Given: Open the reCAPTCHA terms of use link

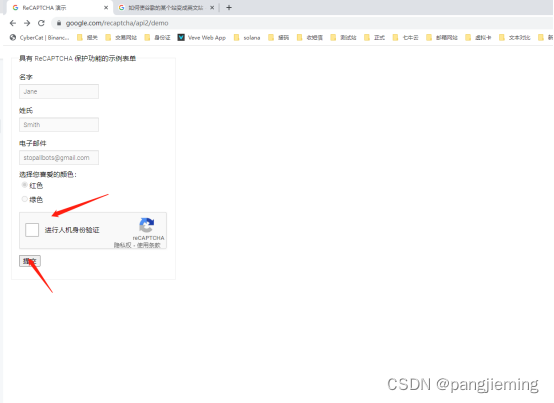Looking at the screenshot, I should point(149,245).
